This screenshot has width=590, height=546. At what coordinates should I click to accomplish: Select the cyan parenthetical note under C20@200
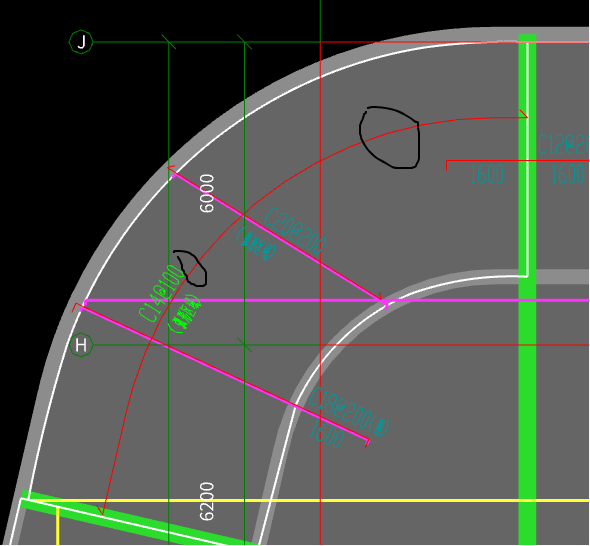[256, 244]
